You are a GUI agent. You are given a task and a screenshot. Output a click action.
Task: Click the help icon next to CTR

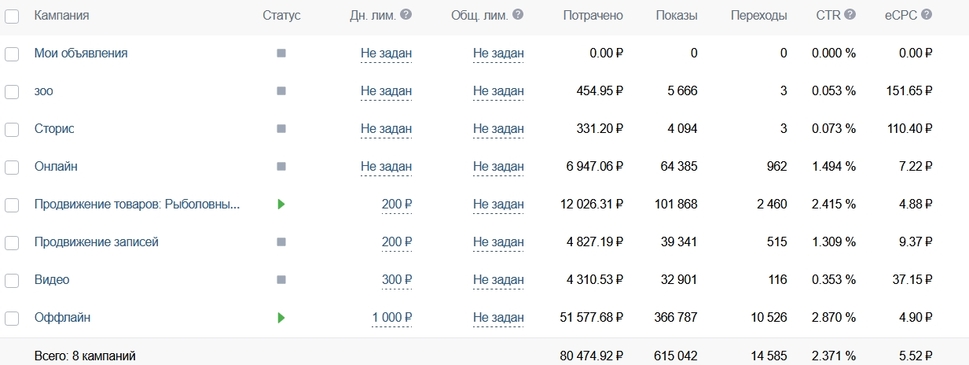click(x=850, y=15)
